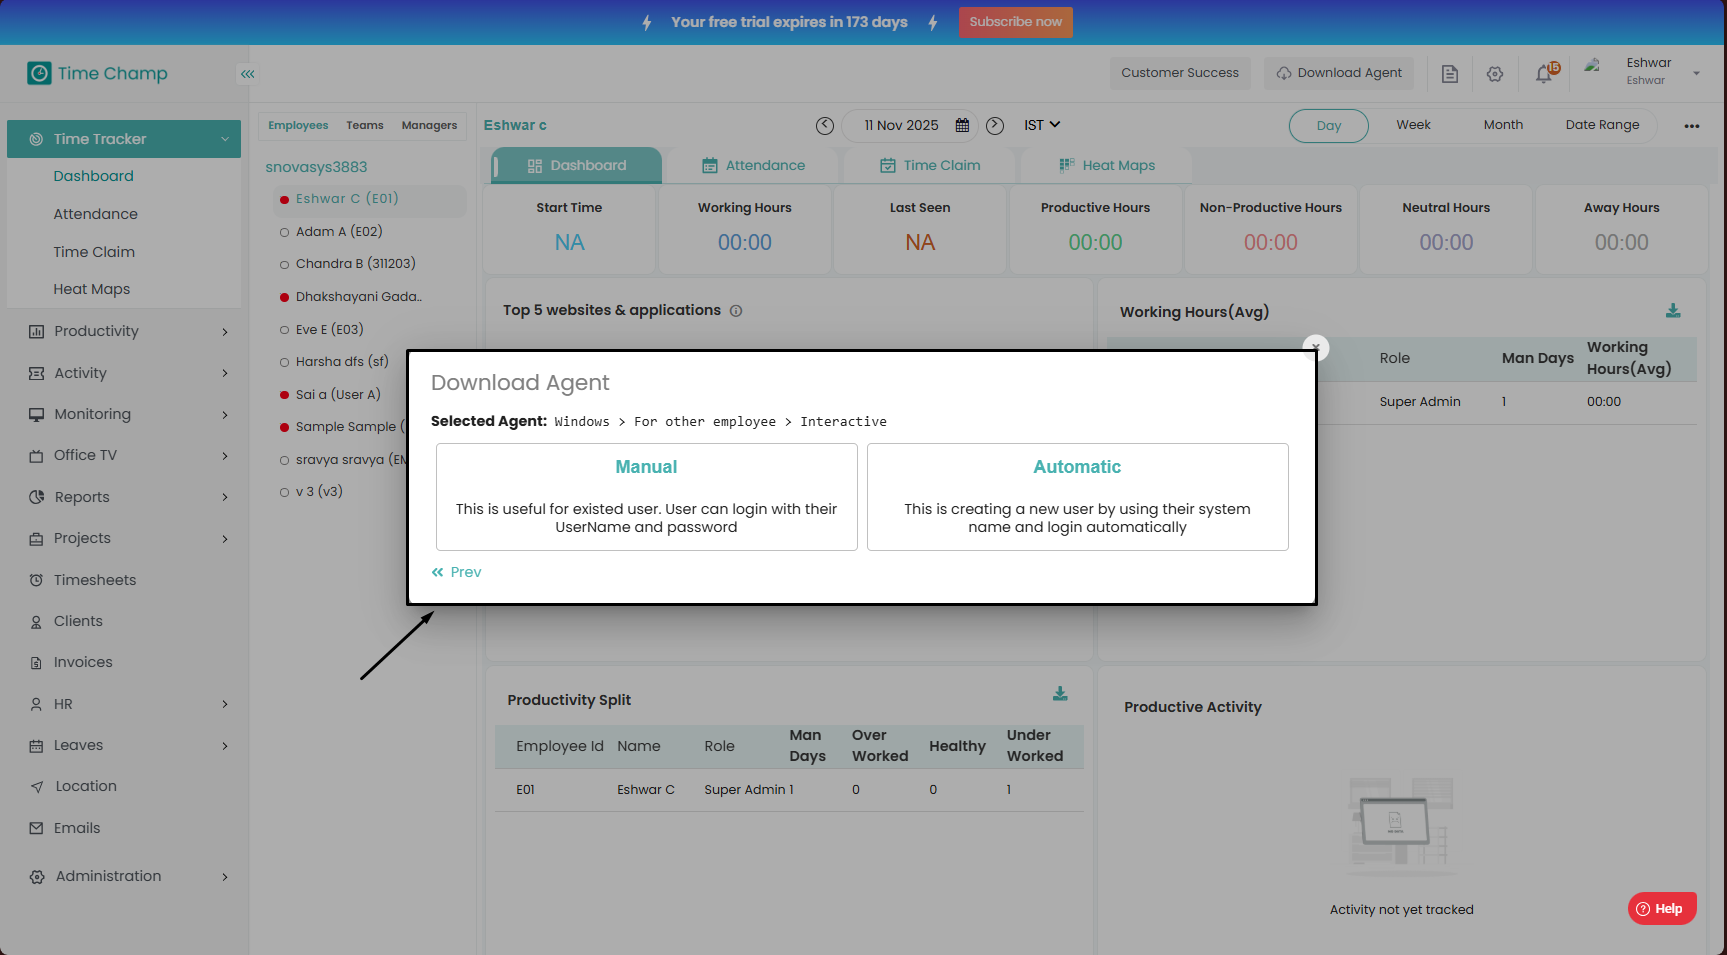Expand the Projects menu chevron
This screenshot has height=955, width=1727.
[x=225, y=539]
